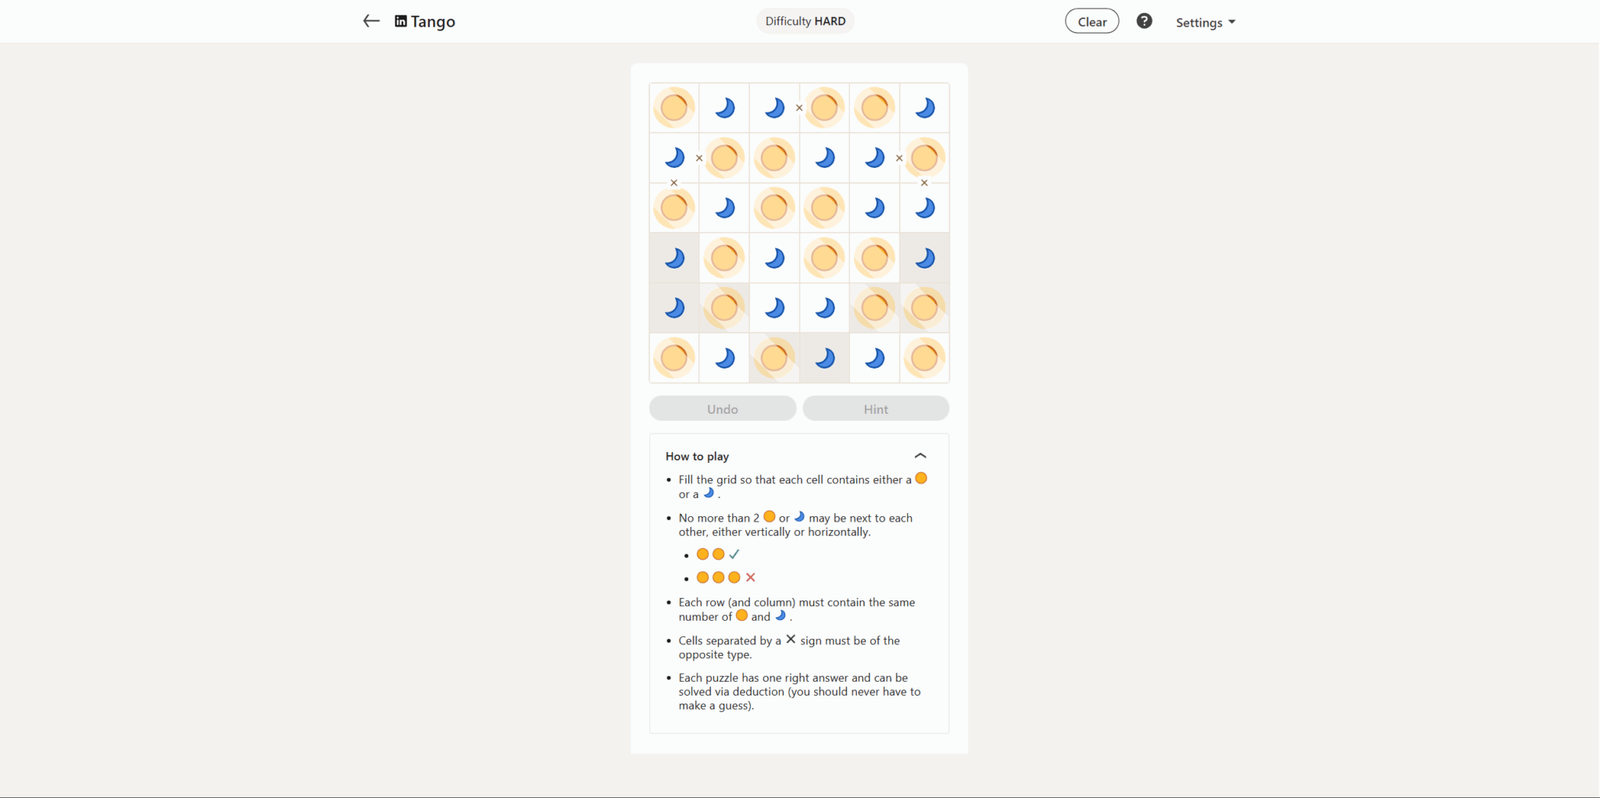Open the help question mark icon
Image resolution: width=1600 pixels, height=798 pixels.
tap(1144, 21)
